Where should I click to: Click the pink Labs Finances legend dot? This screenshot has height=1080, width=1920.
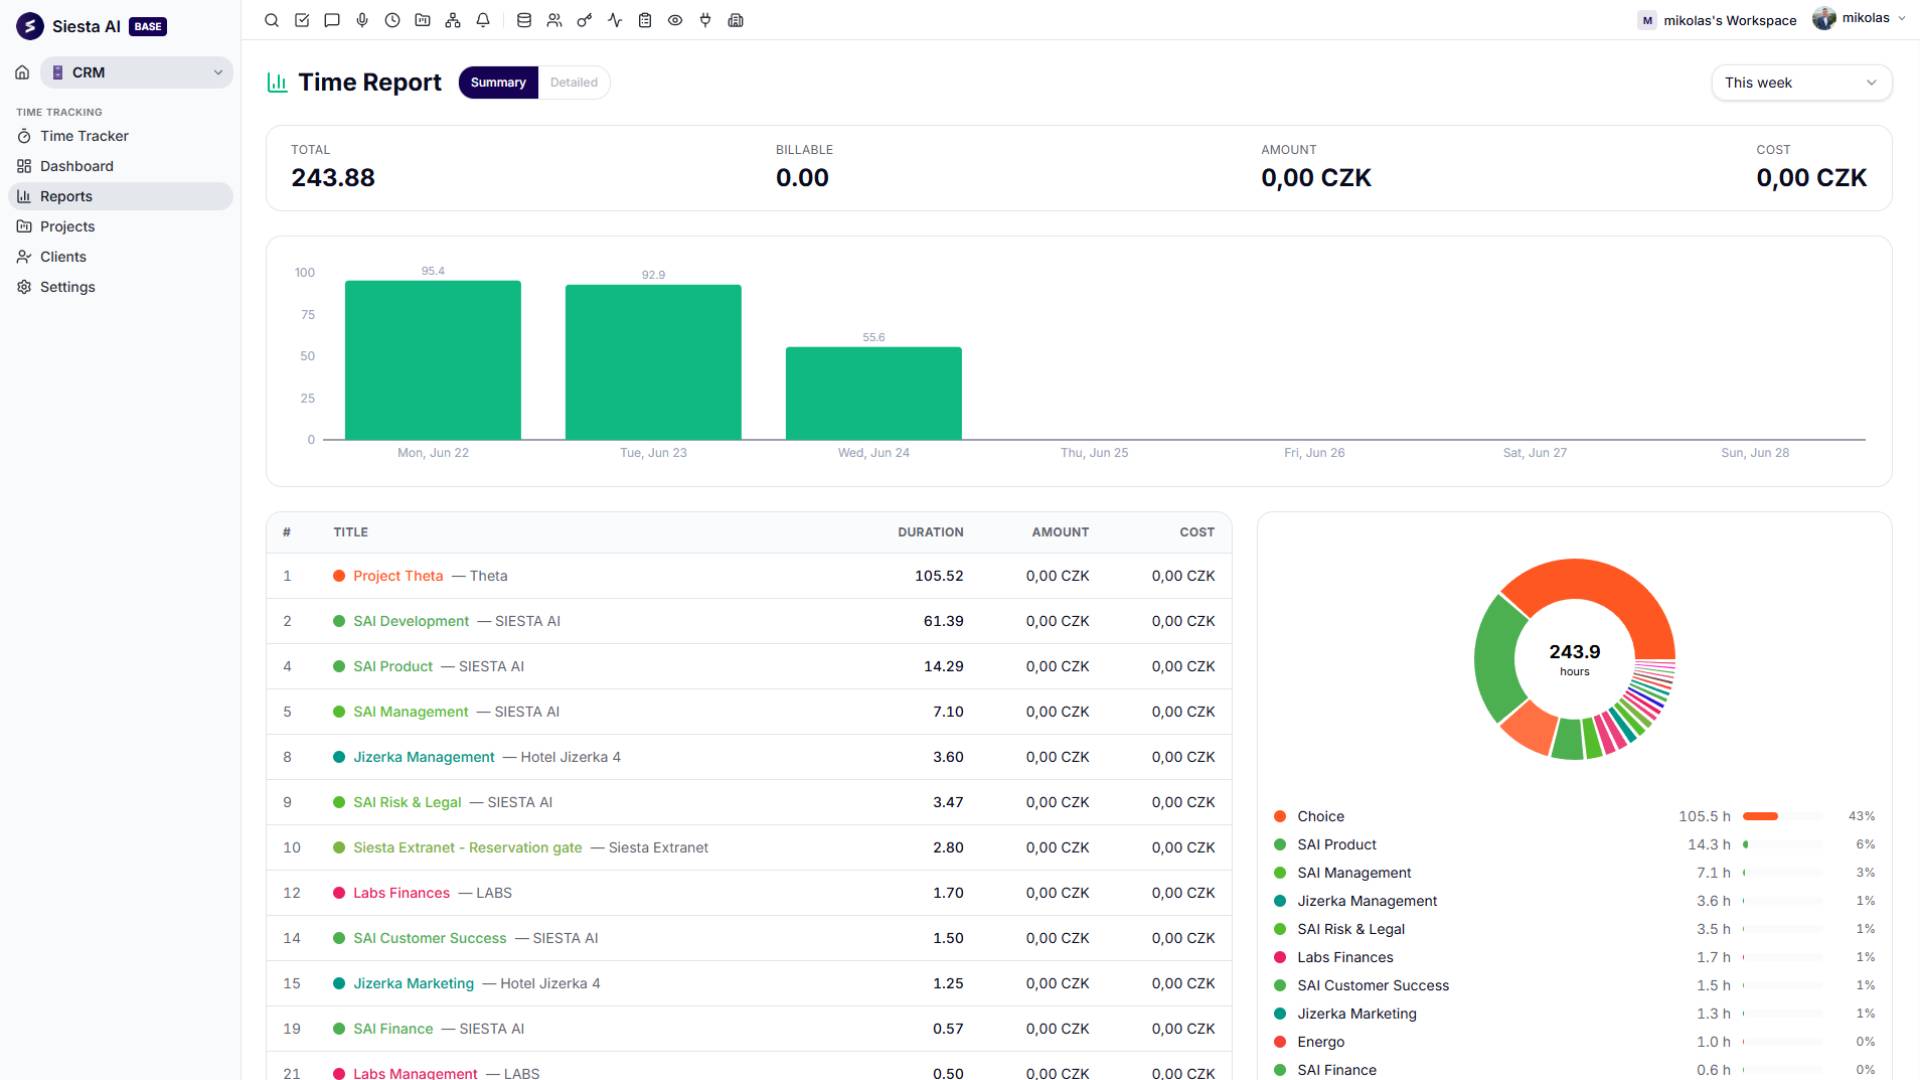1280,957
